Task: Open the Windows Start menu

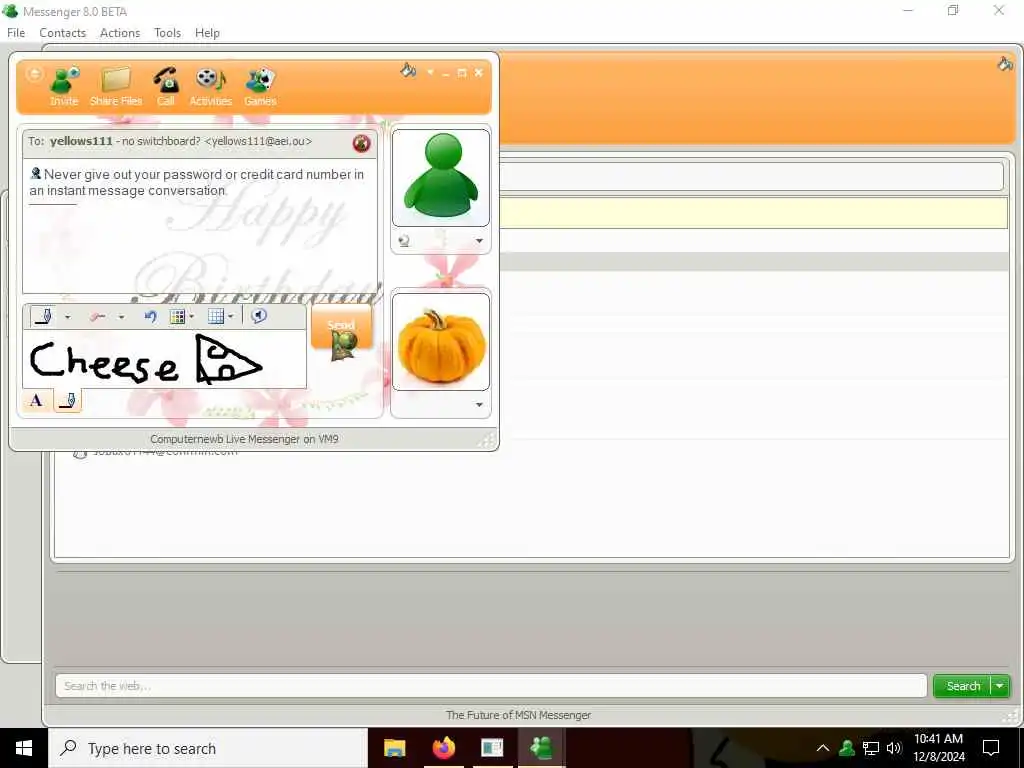Action: pyautogui.click(x=24, y=748)
